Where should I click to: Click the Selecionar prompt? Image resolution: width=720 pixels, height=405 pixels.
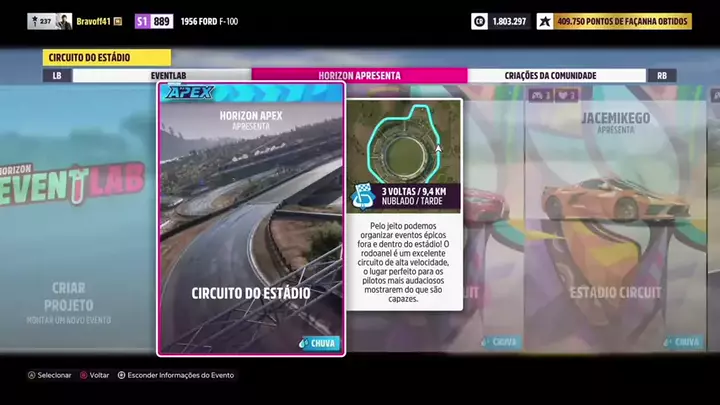click(x=49, y=375)
